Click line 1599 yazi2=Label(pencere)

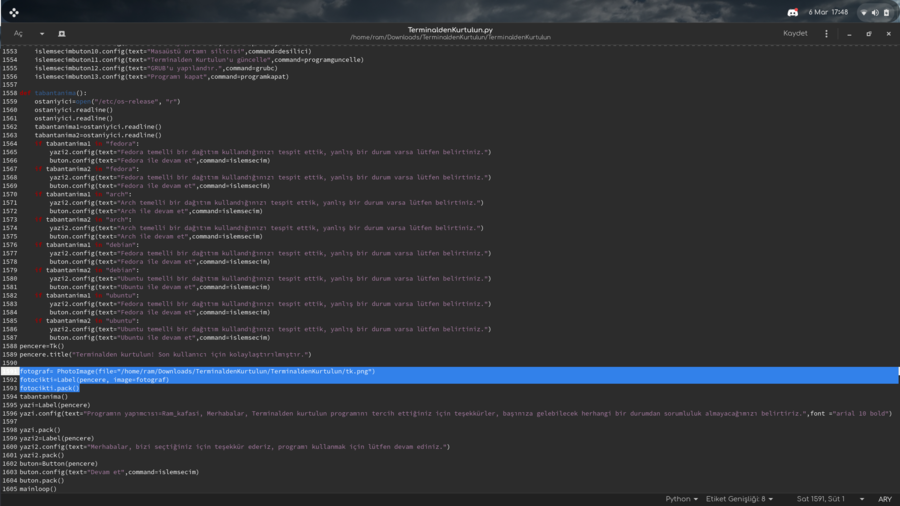(57, 439)
